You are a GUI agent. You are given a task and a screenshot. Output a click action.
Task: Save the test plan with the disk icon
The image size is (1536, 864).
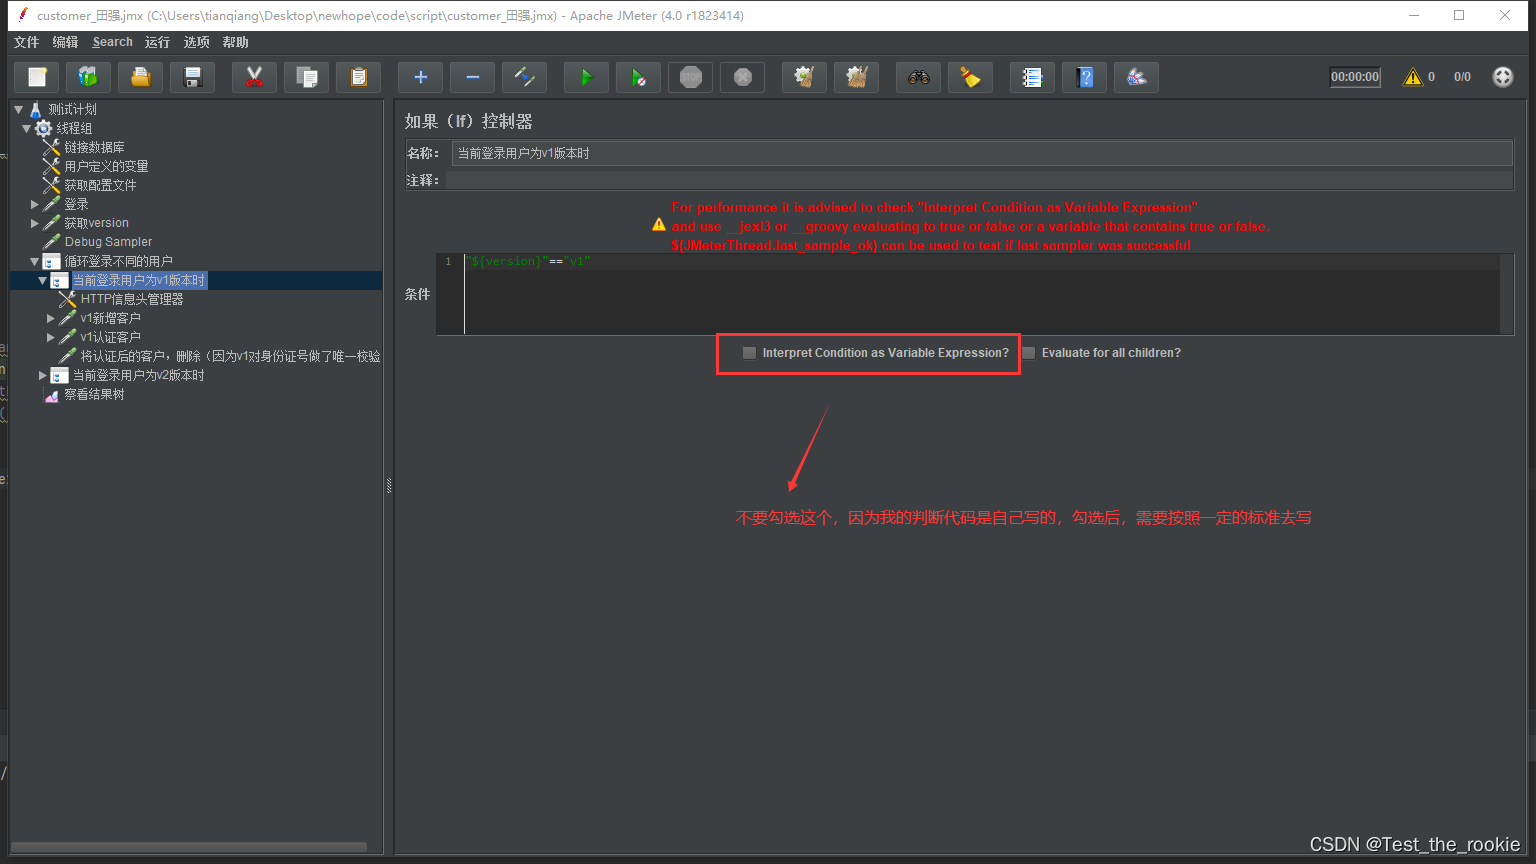click(193, 77)
